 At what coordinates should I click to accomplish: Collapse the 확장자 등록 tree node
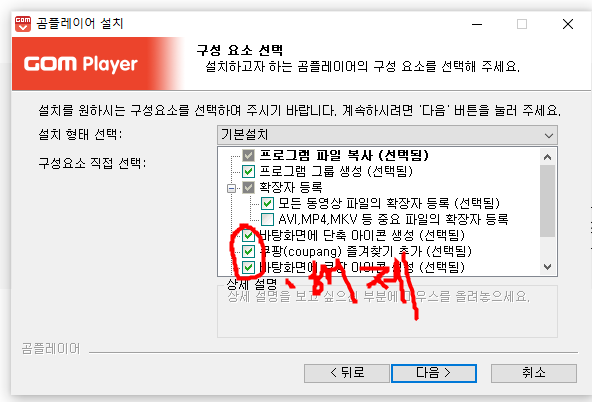231,188
